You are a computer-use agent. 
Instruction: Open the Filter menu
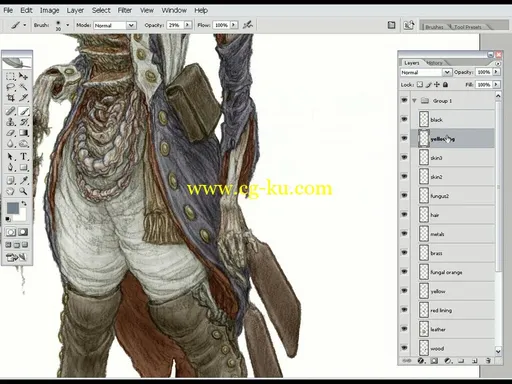point(125,10)
